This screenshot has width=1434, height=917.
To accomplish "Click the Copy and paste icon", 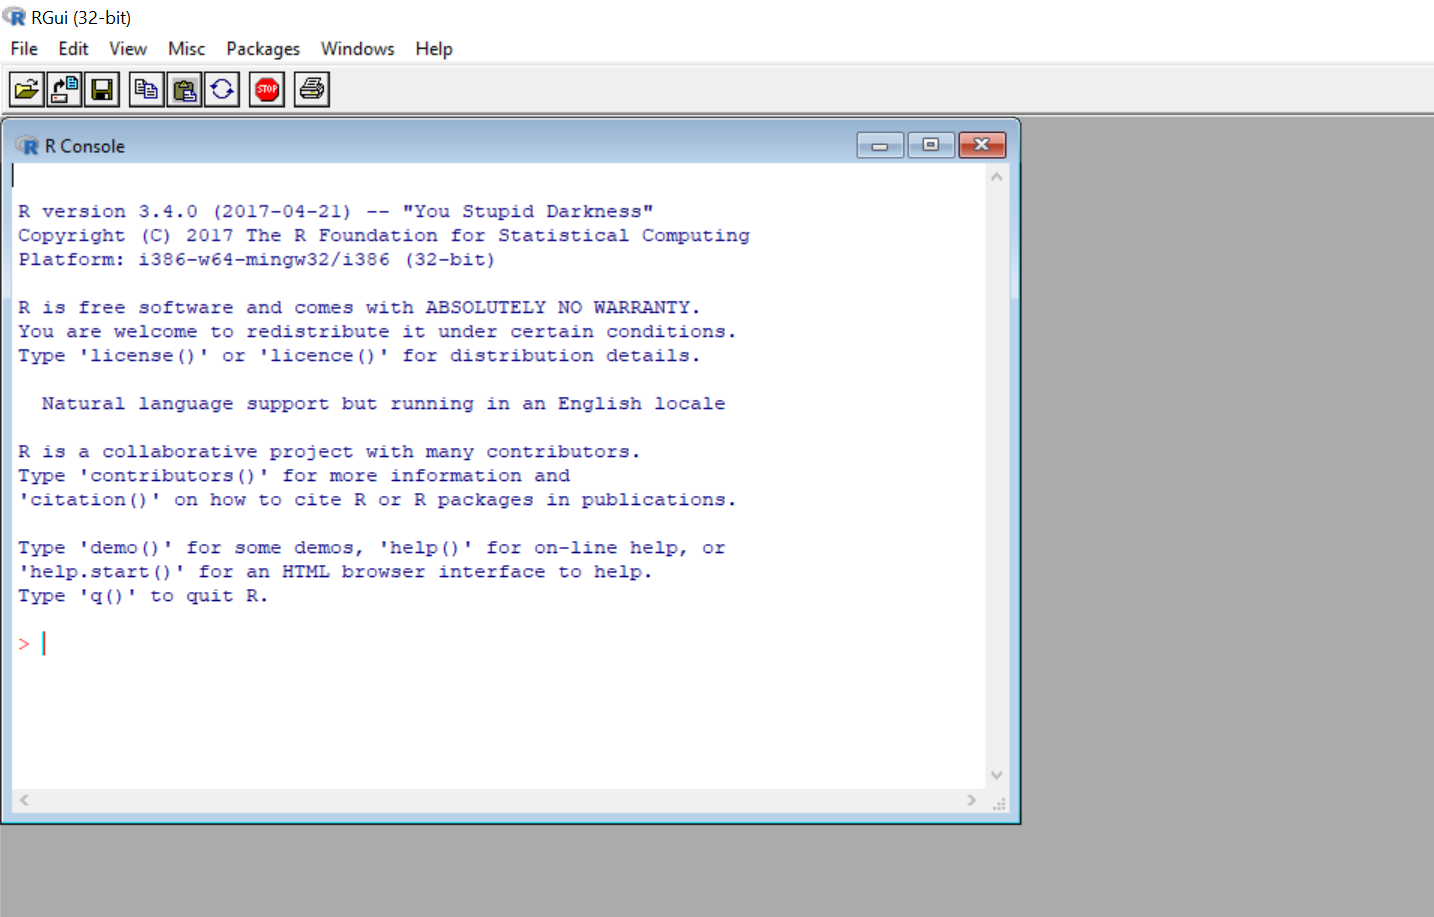I will point(222,90).
